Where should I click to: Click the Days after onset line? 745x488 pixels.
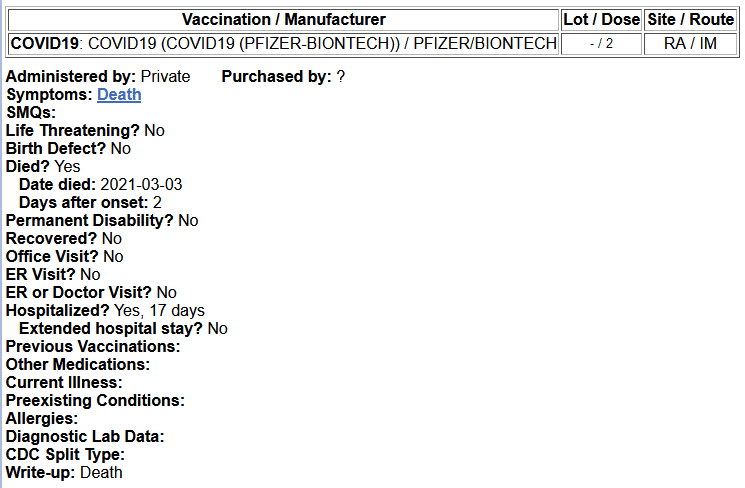tap(90, 202)
